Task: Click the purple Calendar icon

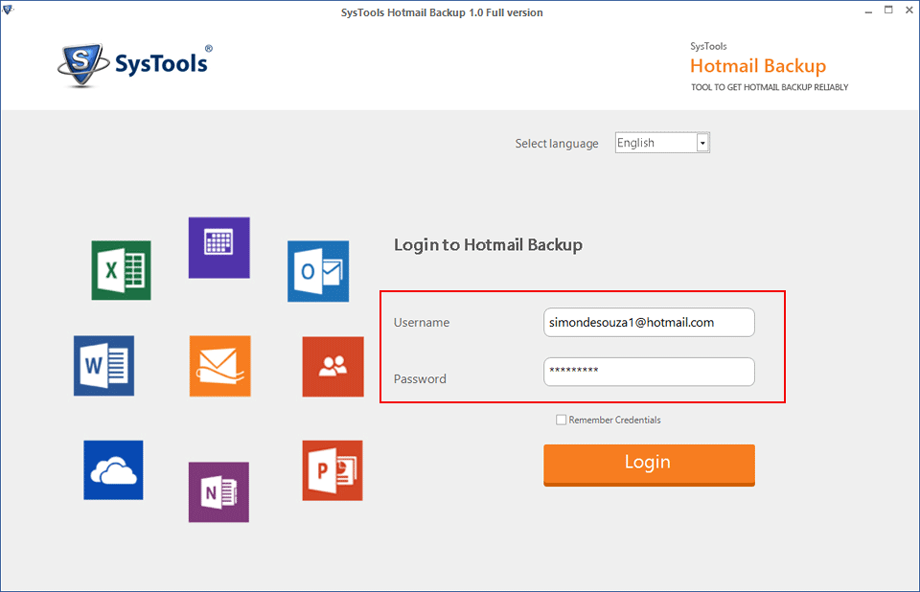Action: (219, 248)
